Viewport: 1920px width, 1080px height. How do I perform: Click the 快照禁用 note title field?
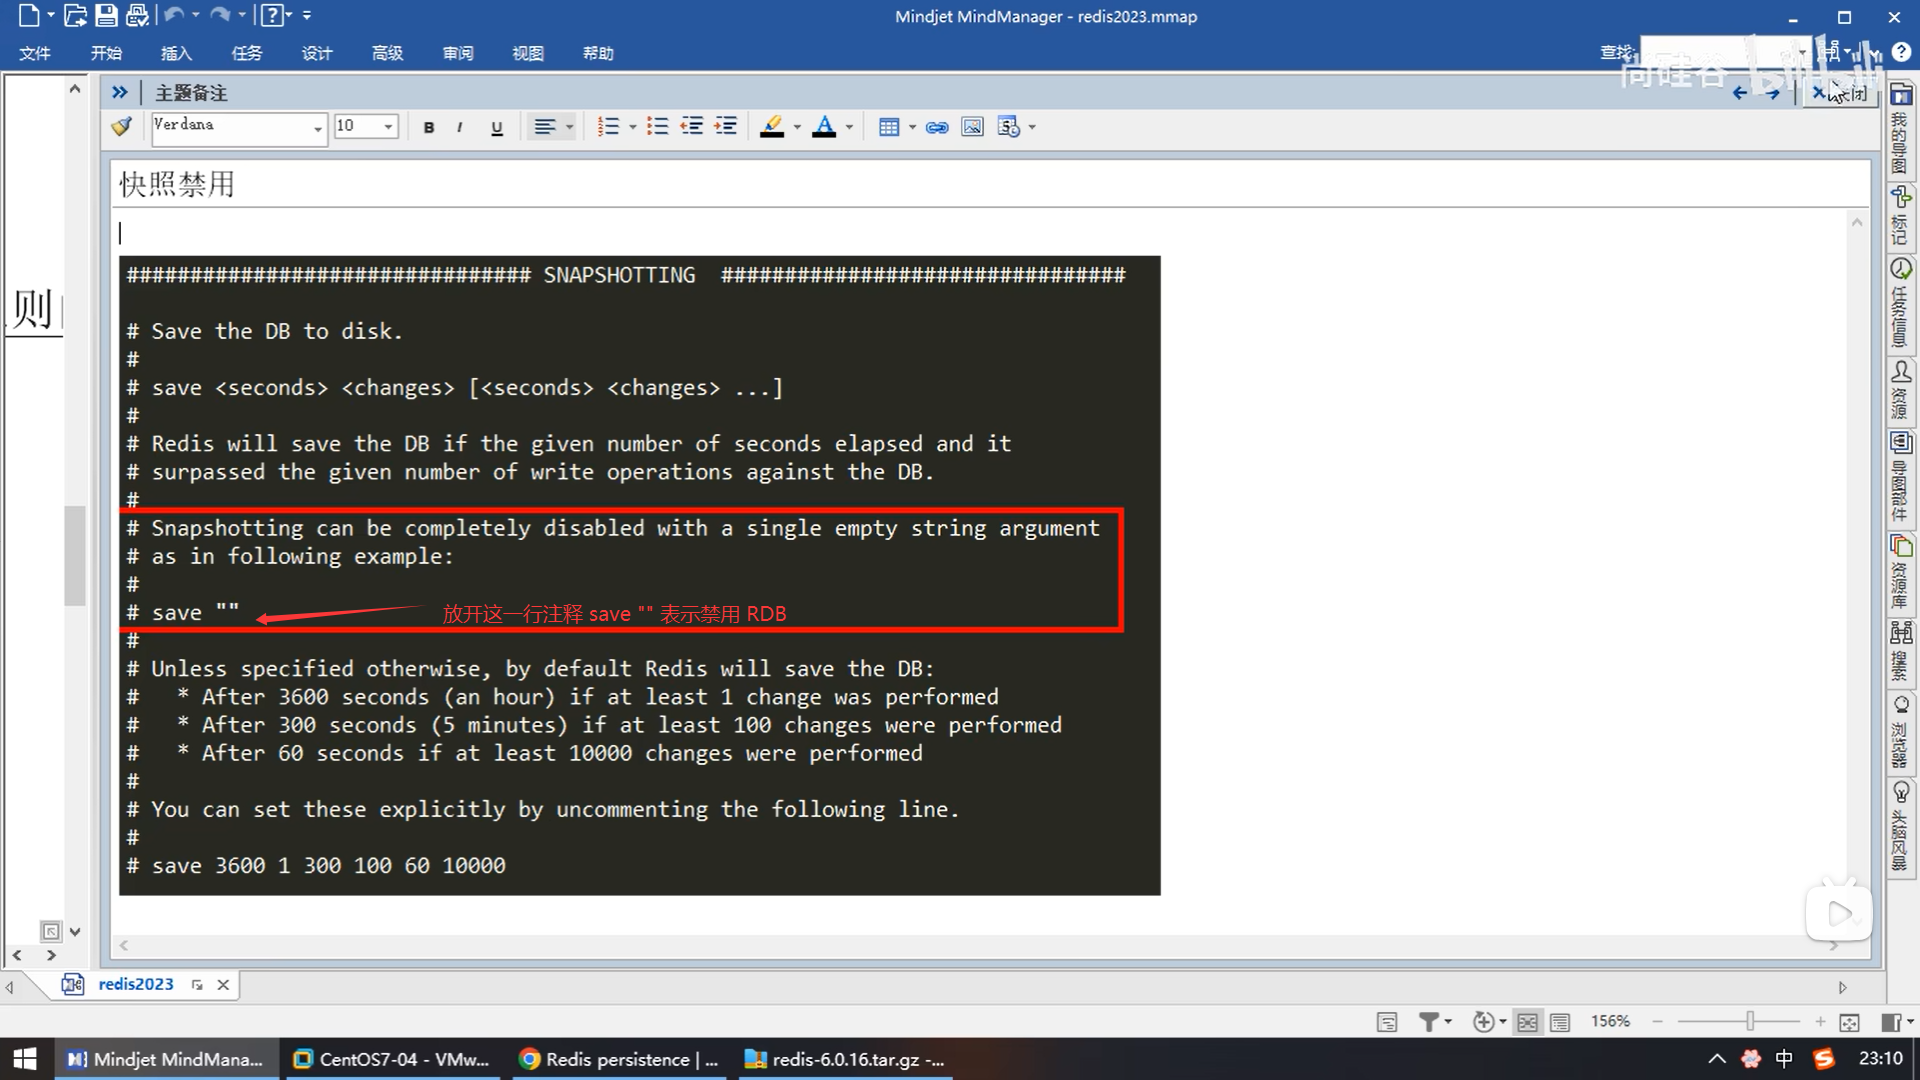pos(178,184)
